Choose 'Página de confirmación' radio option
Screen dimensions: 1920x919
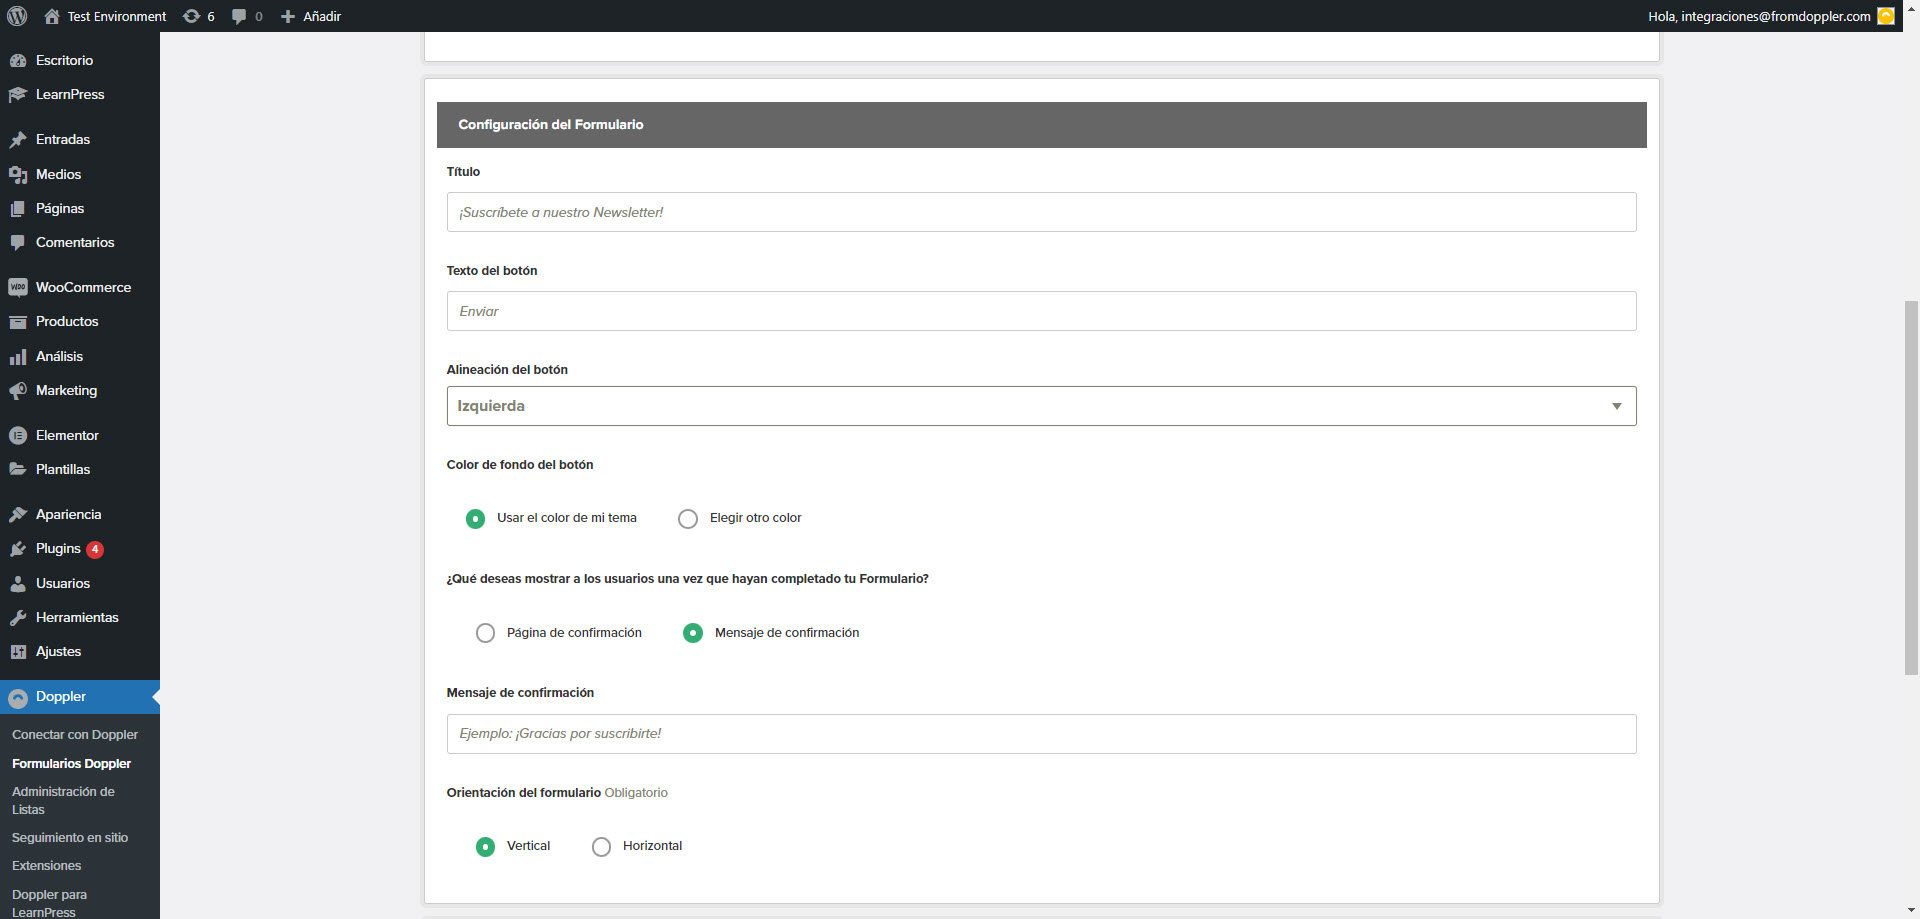tap(486, 633)
